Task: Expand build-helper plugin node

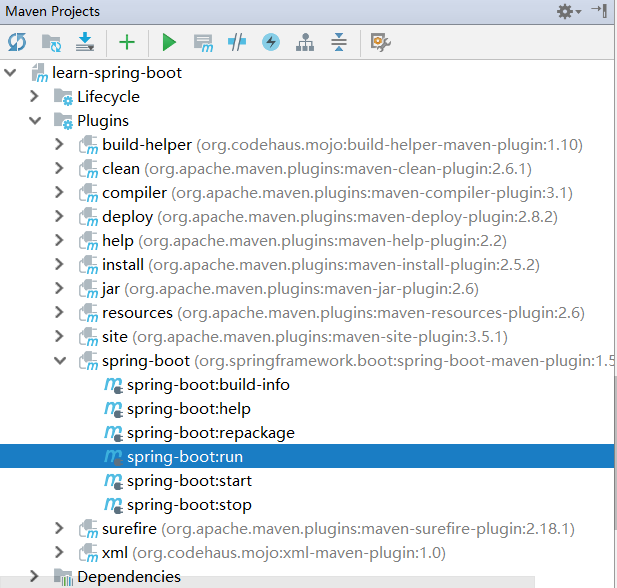Action: point(59,144)
